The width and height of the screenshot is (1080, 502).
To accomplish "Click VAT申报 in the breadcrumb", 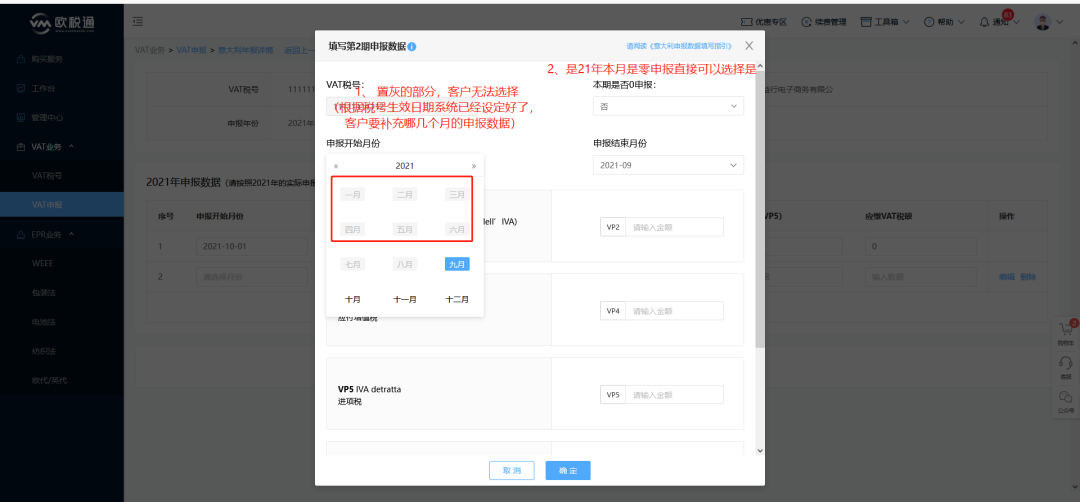I will pos(191,50).
